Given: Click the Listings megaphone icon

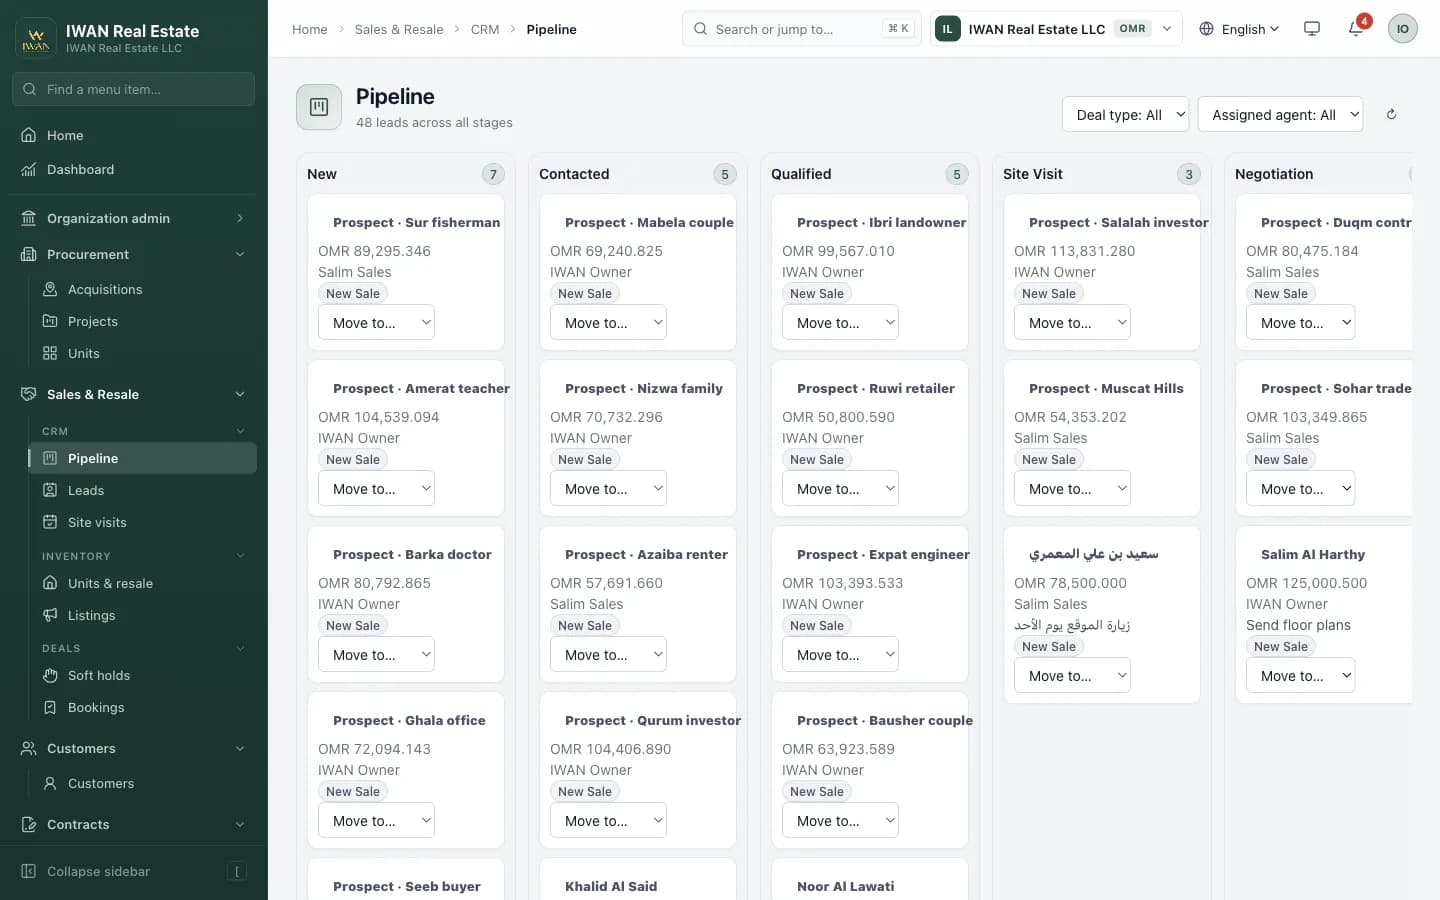Looking at the screenshot, I should [50, 615].
